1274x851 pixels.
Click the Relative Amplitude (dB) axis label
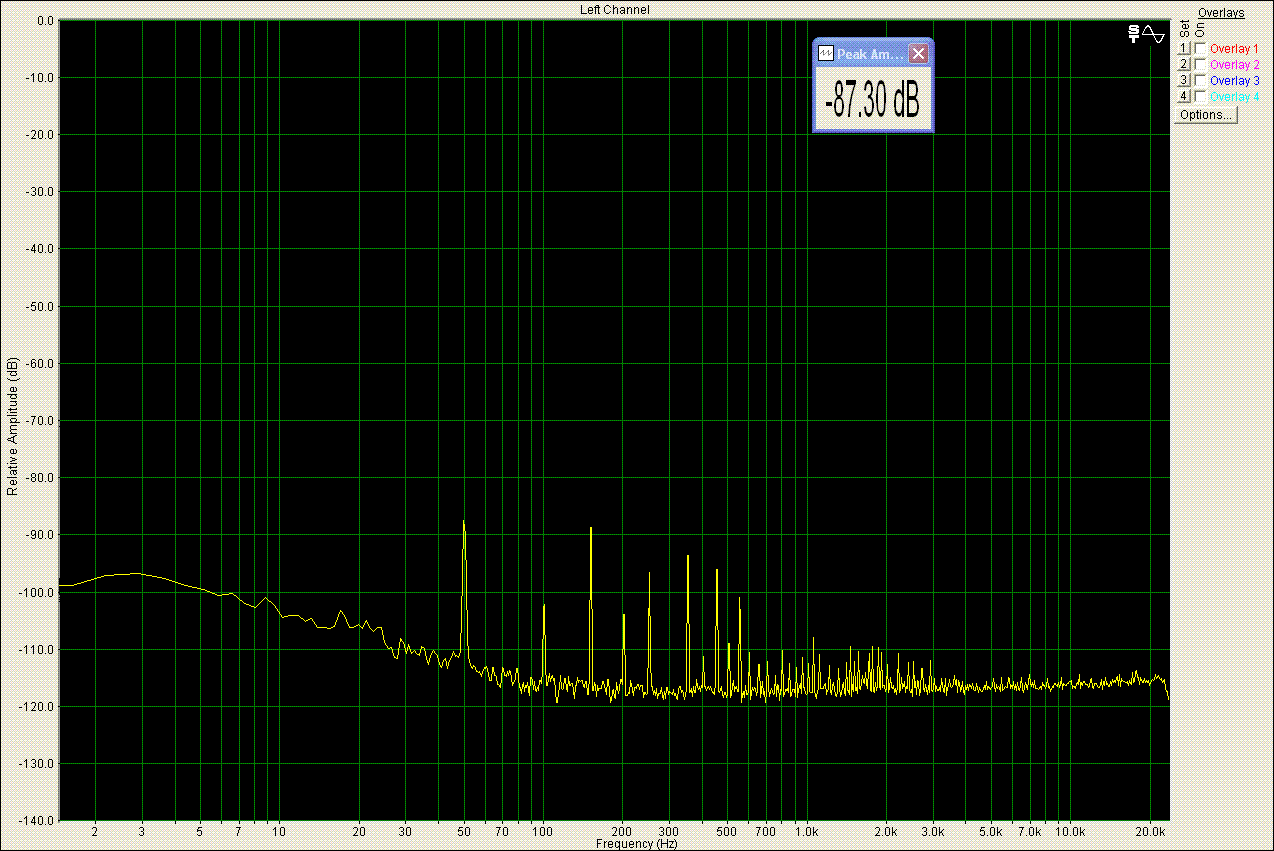[x=12, y=426]
